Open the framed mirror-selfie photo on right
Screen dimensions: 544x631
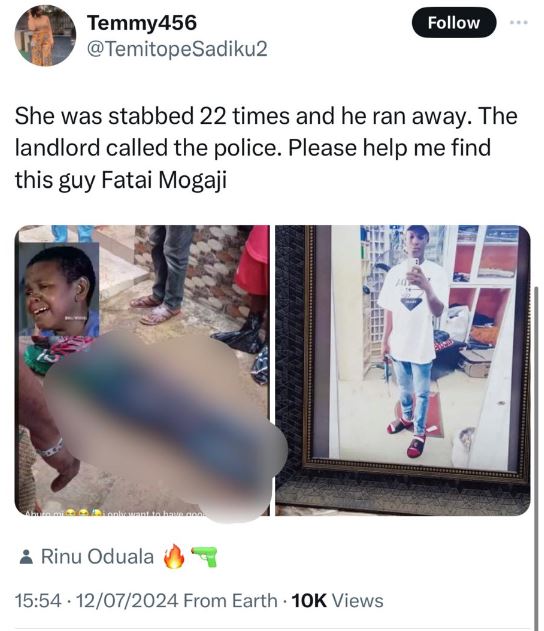pos(403,370)
